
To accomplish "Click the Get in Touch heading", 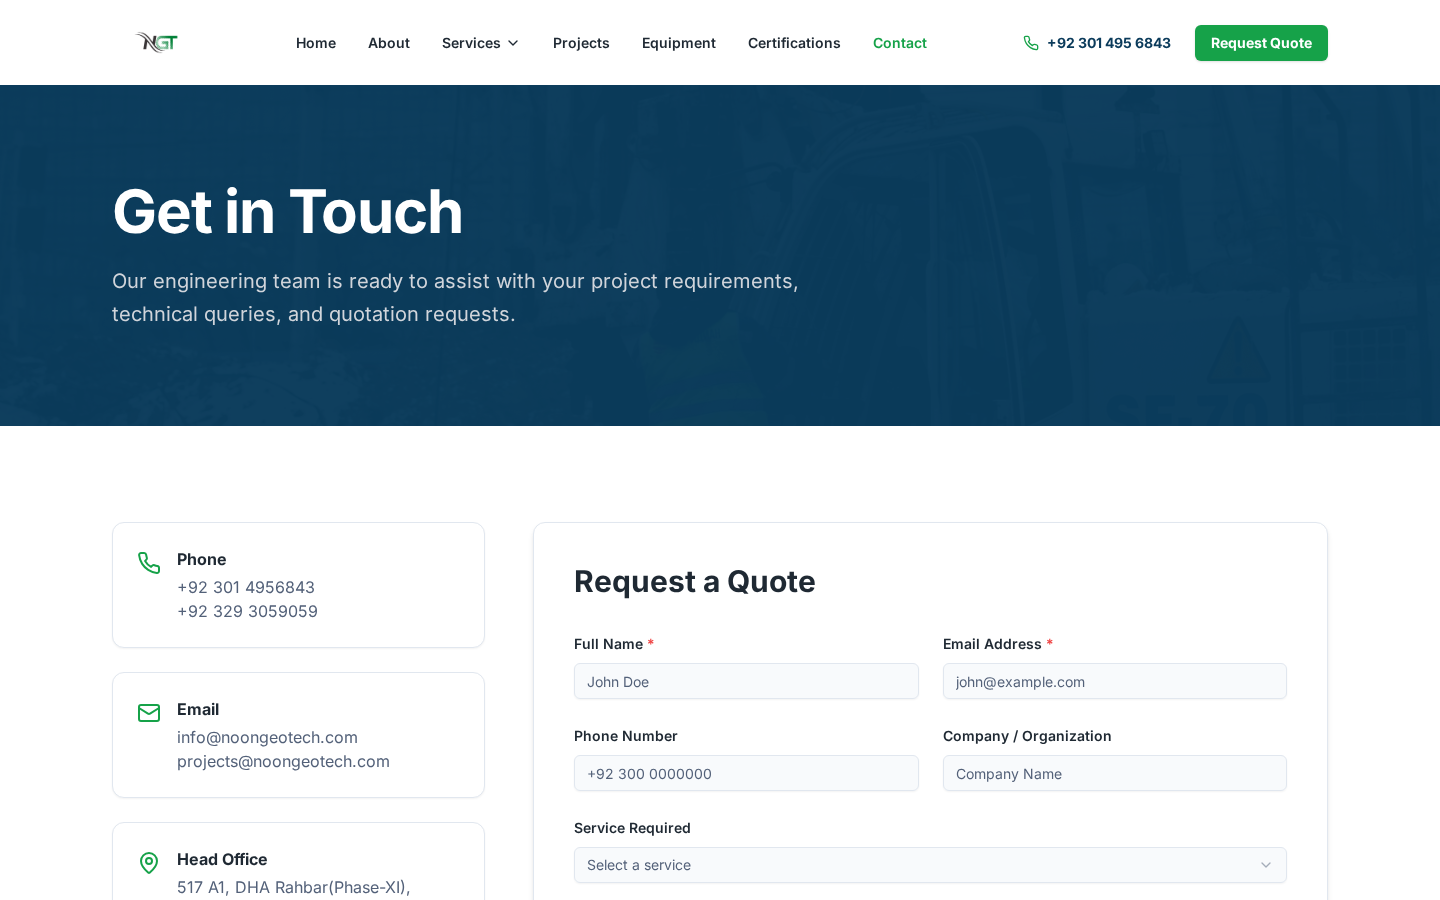I will [288, 212].
